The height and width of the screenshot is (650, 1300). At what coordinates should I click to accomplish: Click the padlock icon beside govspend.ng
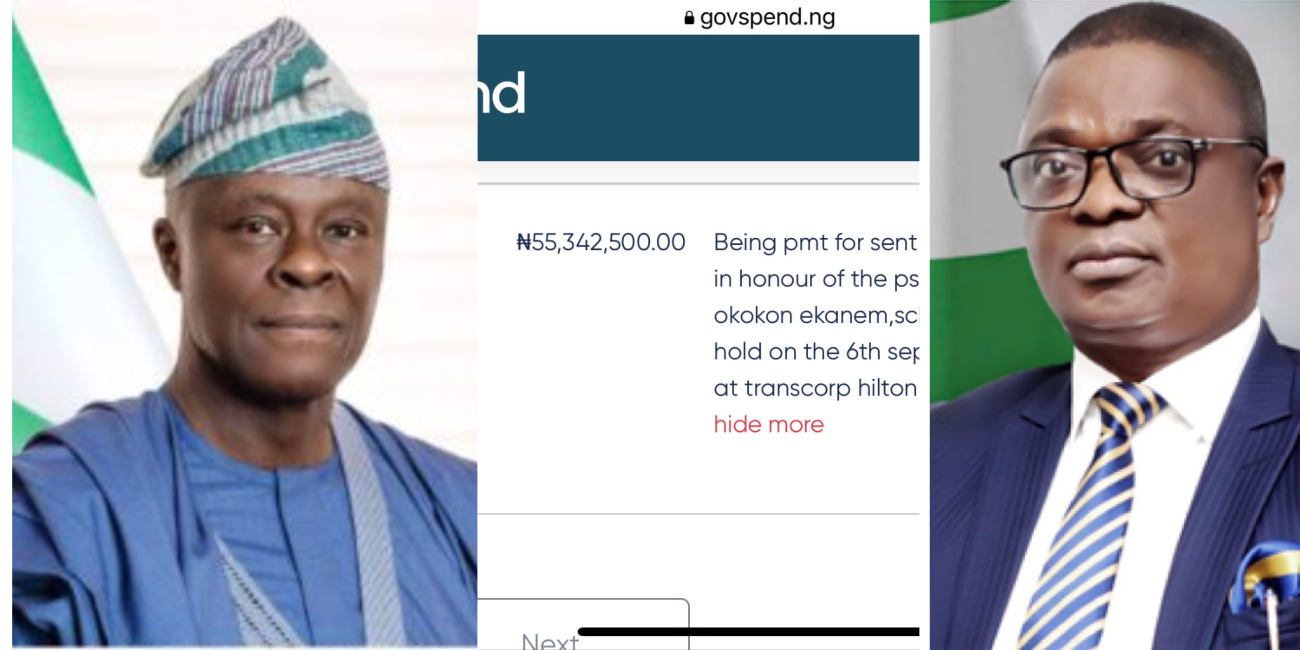click(688, 17)
